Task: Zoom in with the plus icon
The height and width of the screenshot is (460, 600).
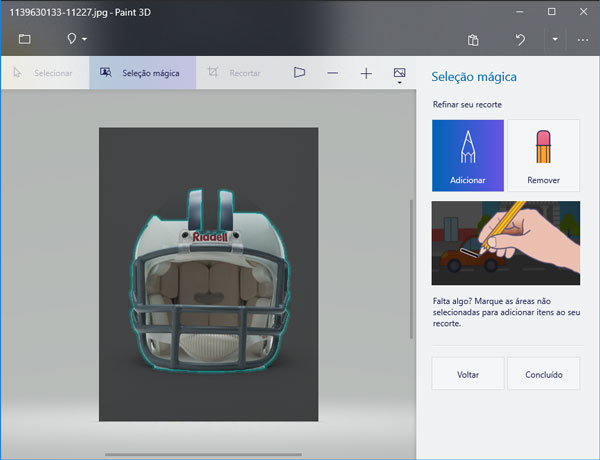Action: coord(366,73)
